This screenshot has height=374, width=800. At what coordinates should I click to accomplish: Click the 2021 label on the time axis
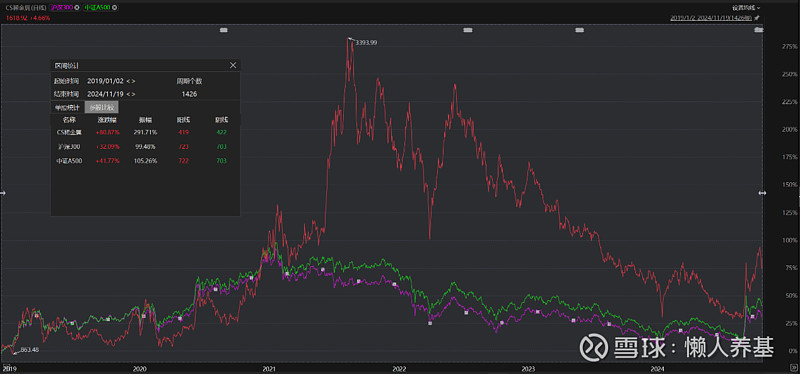point(269,368)
